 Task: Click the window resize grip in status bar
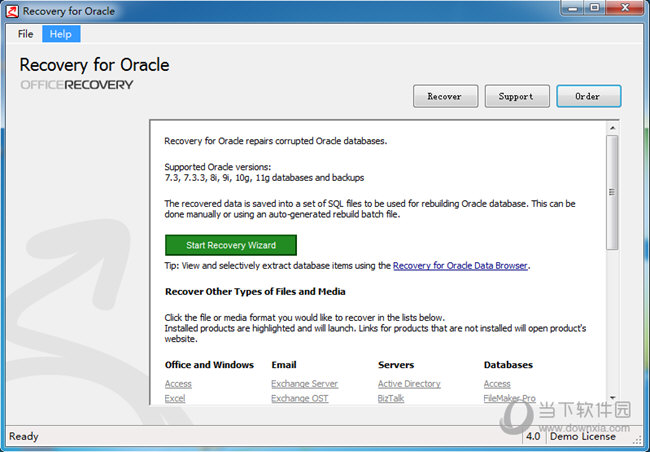(x=638, y=440)
